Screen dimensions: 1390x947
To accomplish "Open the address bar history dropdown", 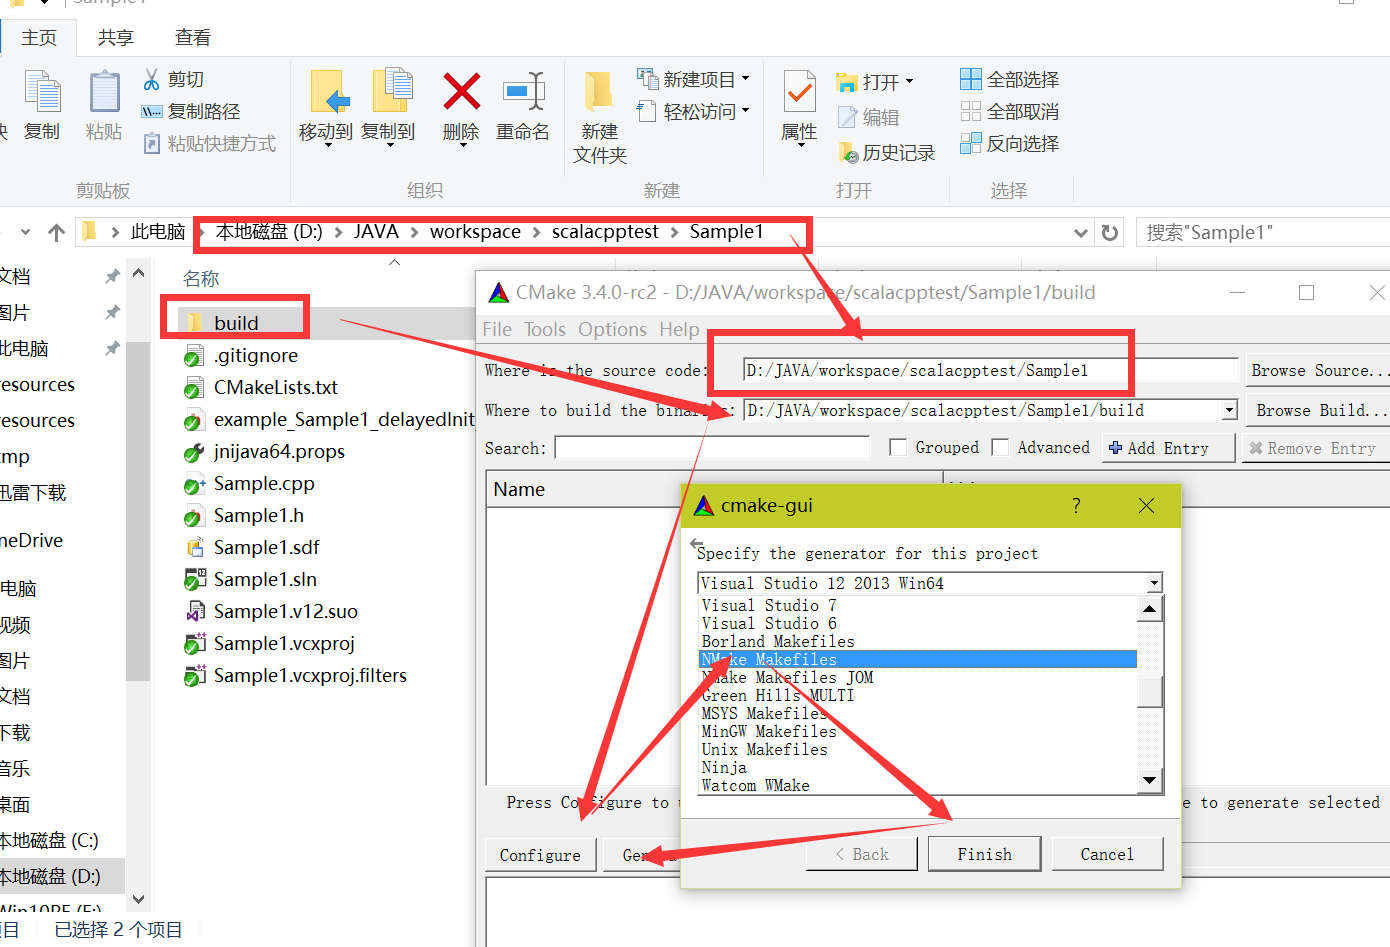I will tap(1080, 232).
